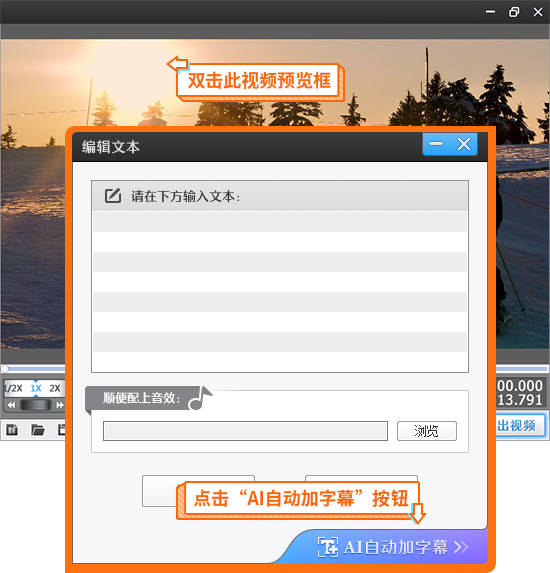Click the video progress bar handle
The image size is (550, 573).
(4, 369)
